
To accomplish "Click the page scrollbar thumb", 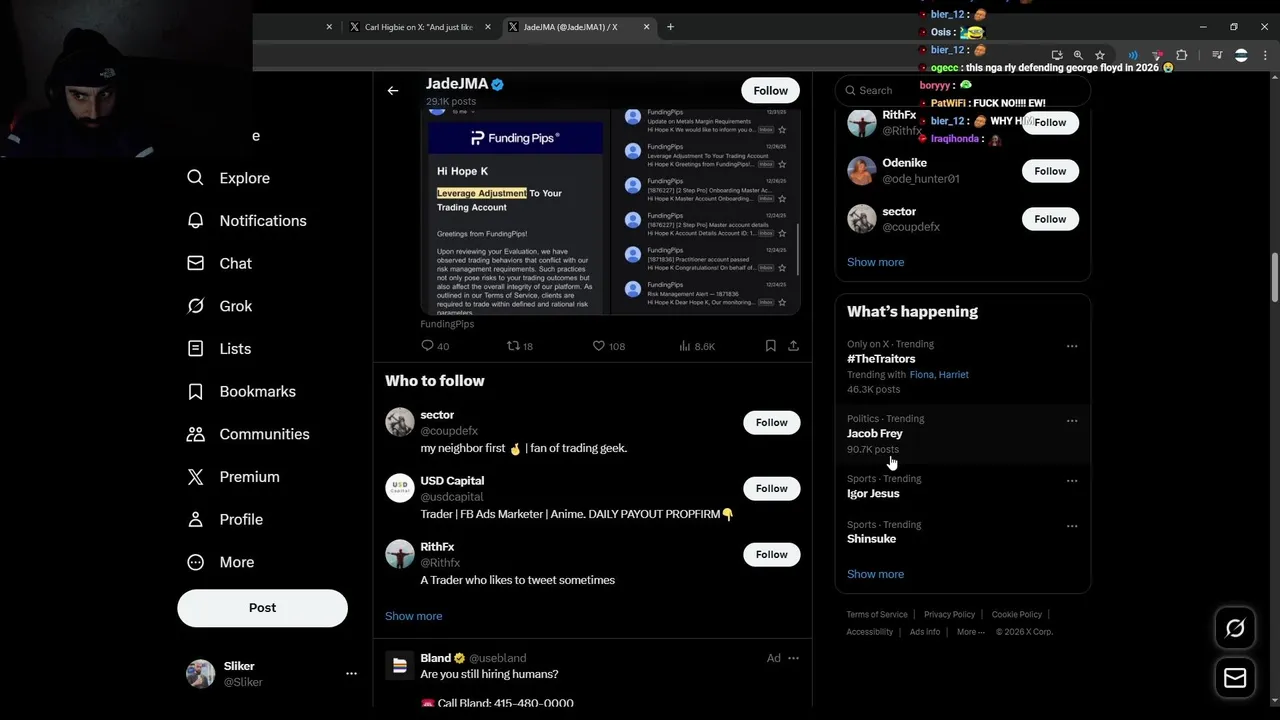I will coord(1275,278).
